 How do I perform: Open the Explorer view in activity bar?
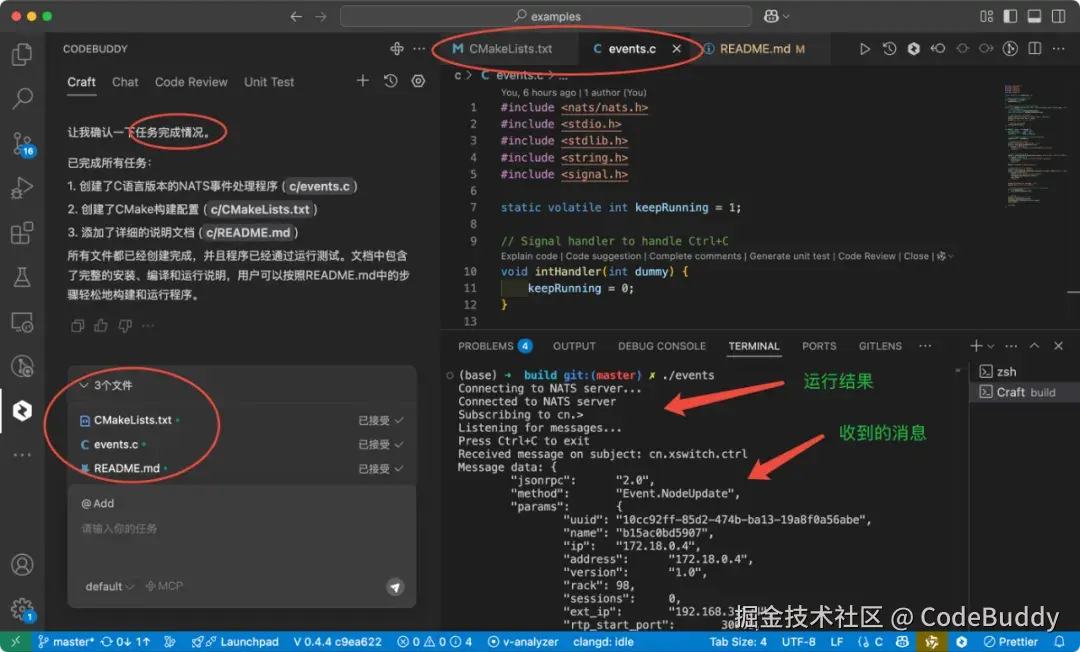22,54
